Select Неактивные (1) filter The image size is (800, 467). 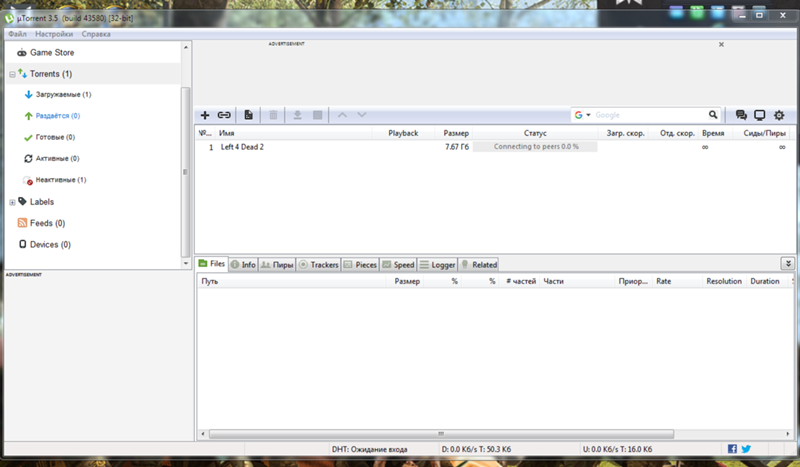click(x=61, y=180)
